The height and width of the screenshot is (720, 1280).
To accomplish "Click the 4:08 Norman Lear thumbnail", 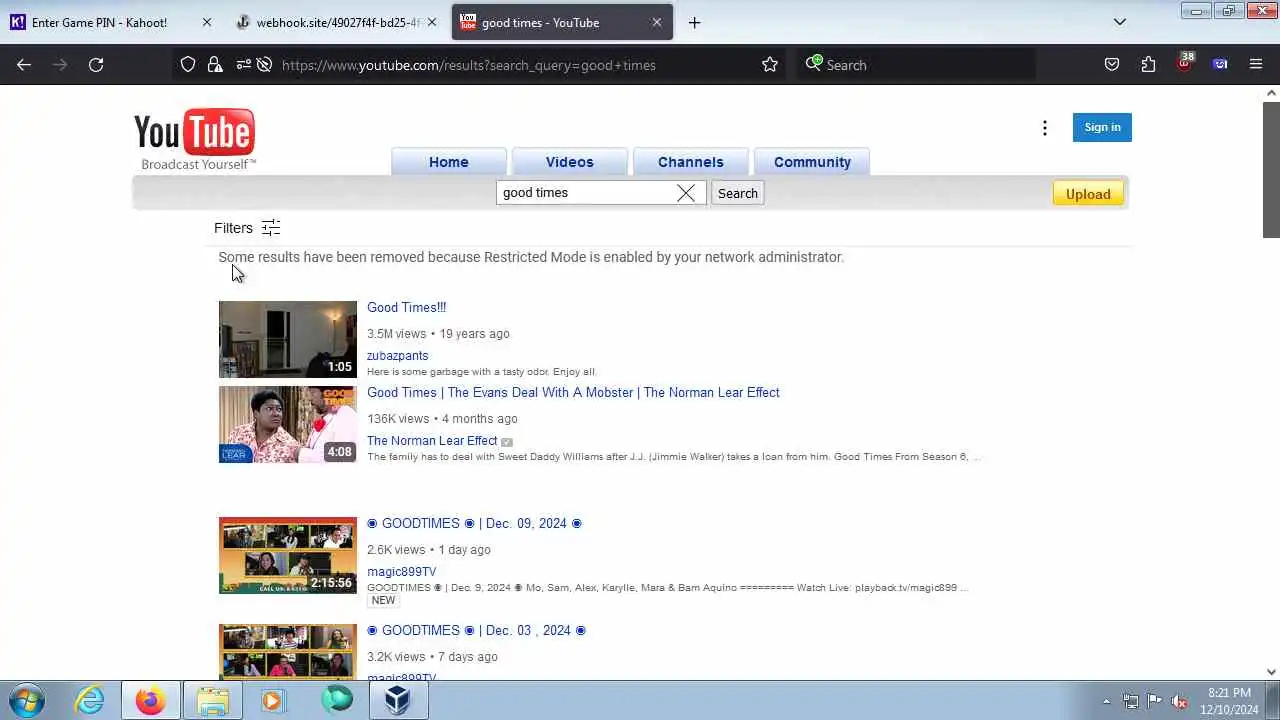I will pyautogui.click(x=288, y=424).
